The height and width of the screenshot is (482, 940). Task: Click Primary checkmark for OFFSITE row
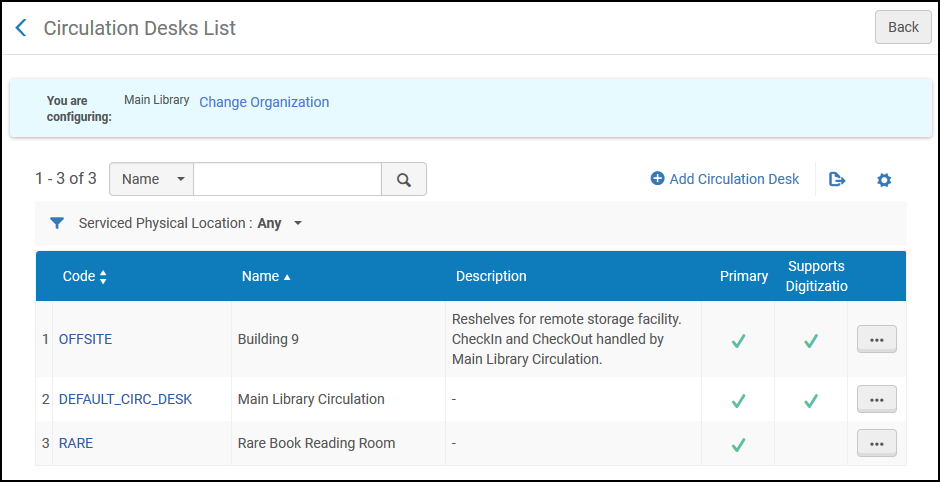click(x=739, y=341)
